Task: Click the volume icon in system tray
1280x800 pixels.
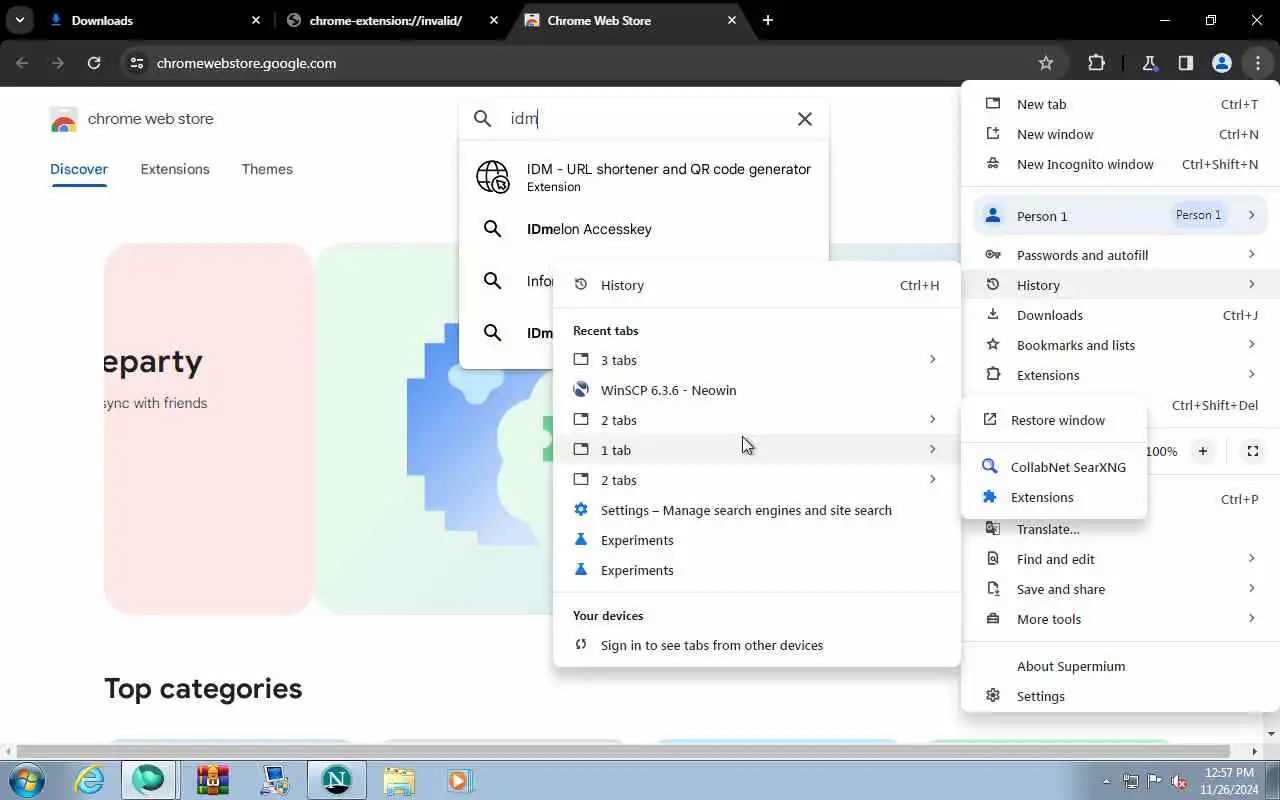Action: [1179, 781]
